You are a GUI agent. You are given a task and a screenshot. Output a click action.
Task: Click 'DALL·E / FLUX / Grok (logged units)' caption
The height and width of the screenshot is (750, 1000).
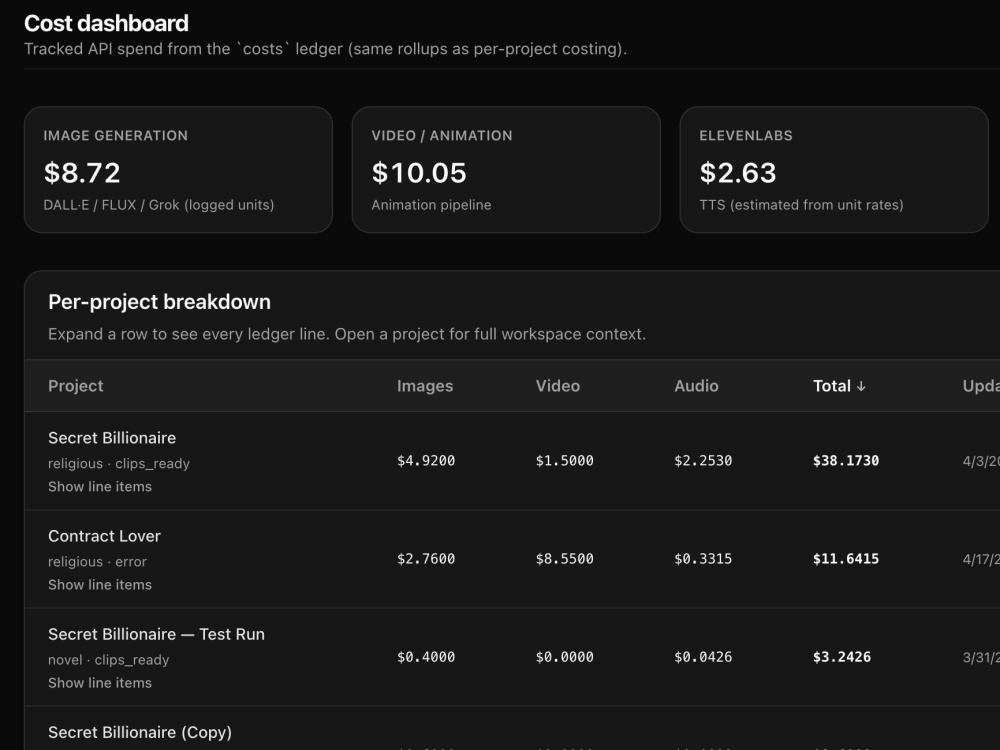[159, 205]
